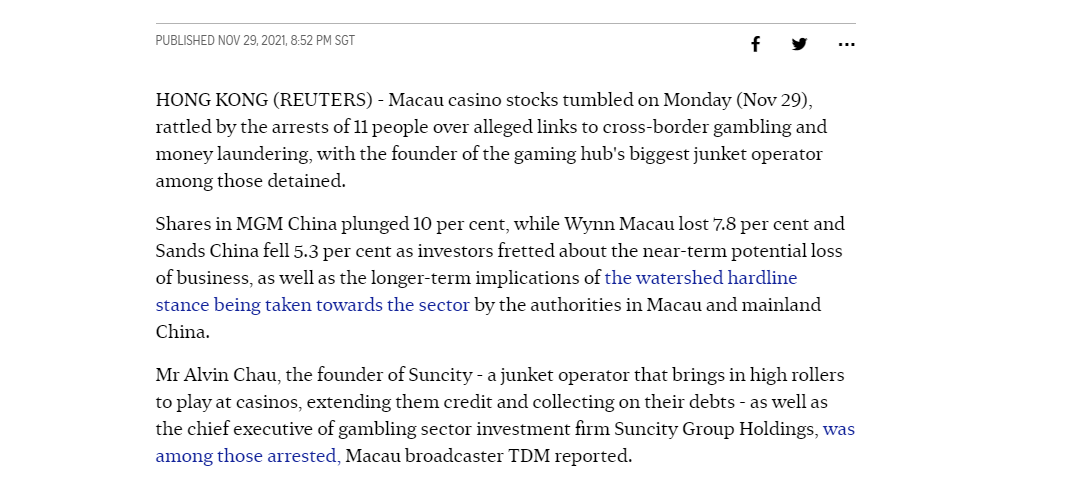The image size is (1090, 487).
Task: Click the "Suncity Group Holdings" text
Action: pos(716,429)
